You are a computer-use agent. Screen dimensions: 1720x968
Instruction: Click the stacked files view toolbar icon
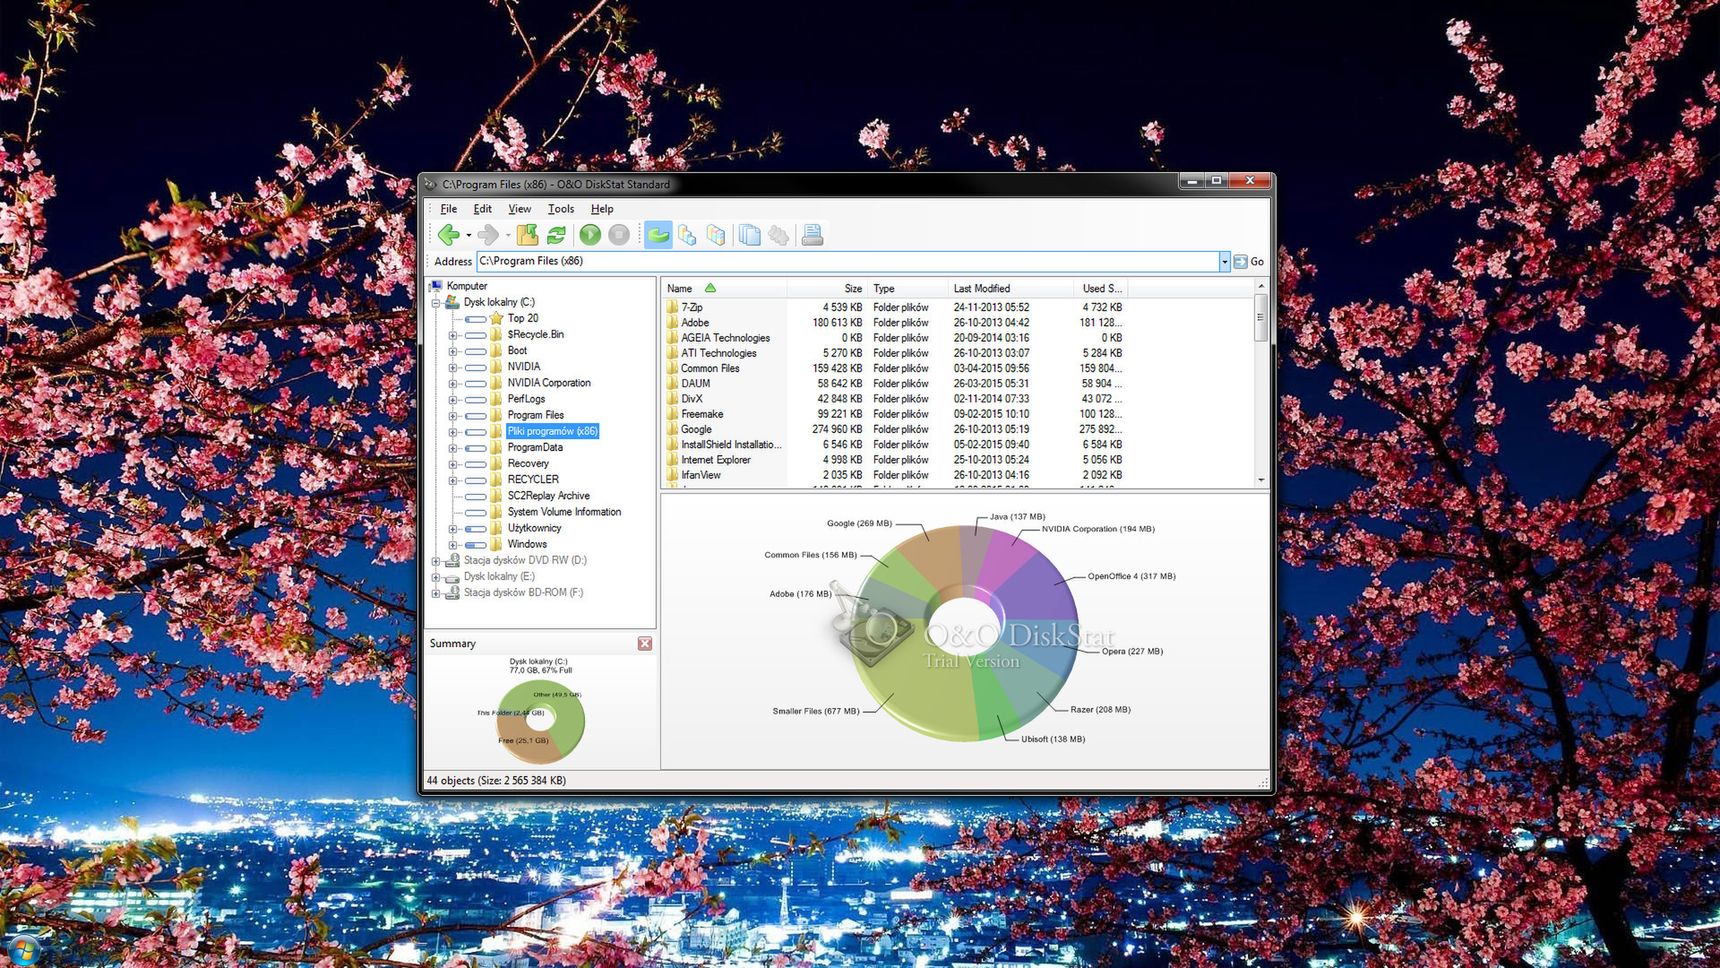[x=716, y=235]
